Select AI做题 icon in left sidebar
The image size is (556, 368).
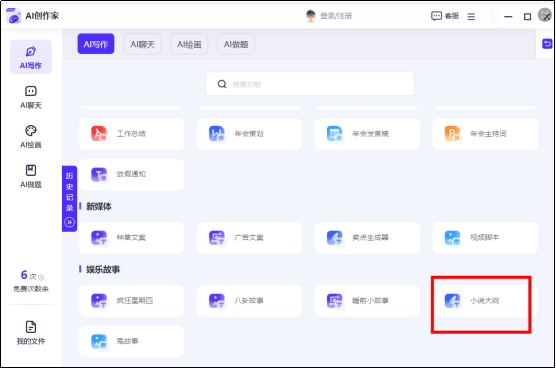coord(31,170)
